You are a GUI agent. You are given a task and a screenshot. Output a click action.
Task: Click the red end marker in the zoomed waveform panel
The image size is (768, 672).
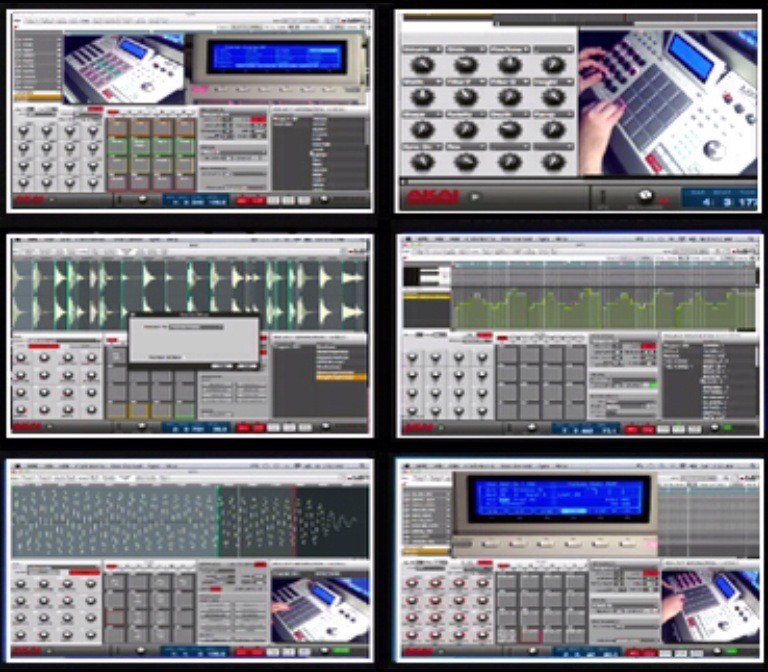(x=294, y=521)
